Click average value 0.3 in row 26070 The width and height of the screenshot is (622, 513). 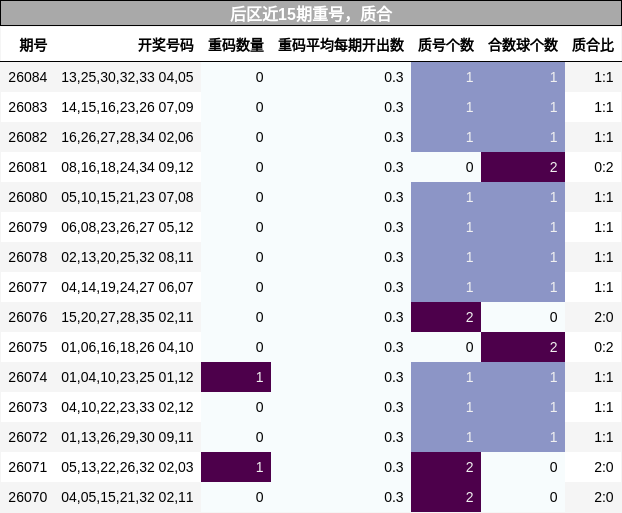tap(394, 497)
